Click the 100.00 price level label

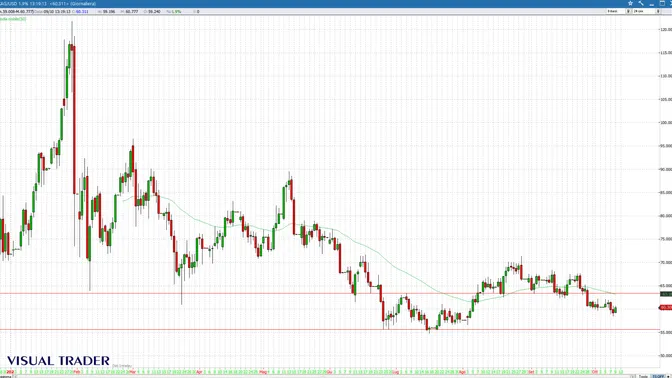pyautogui.click(x=666, y=123)
